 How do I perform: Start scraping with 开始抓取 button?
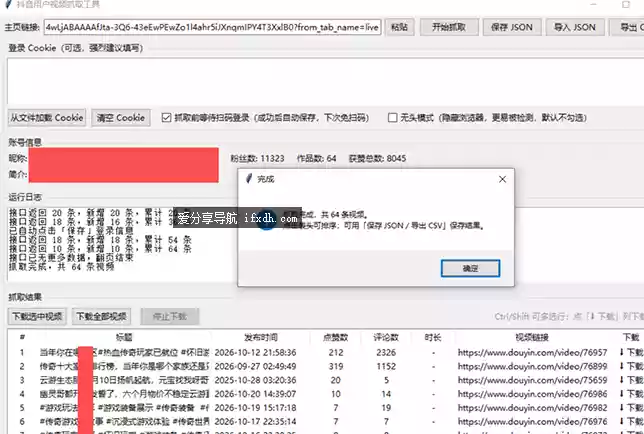pos(449,28)
